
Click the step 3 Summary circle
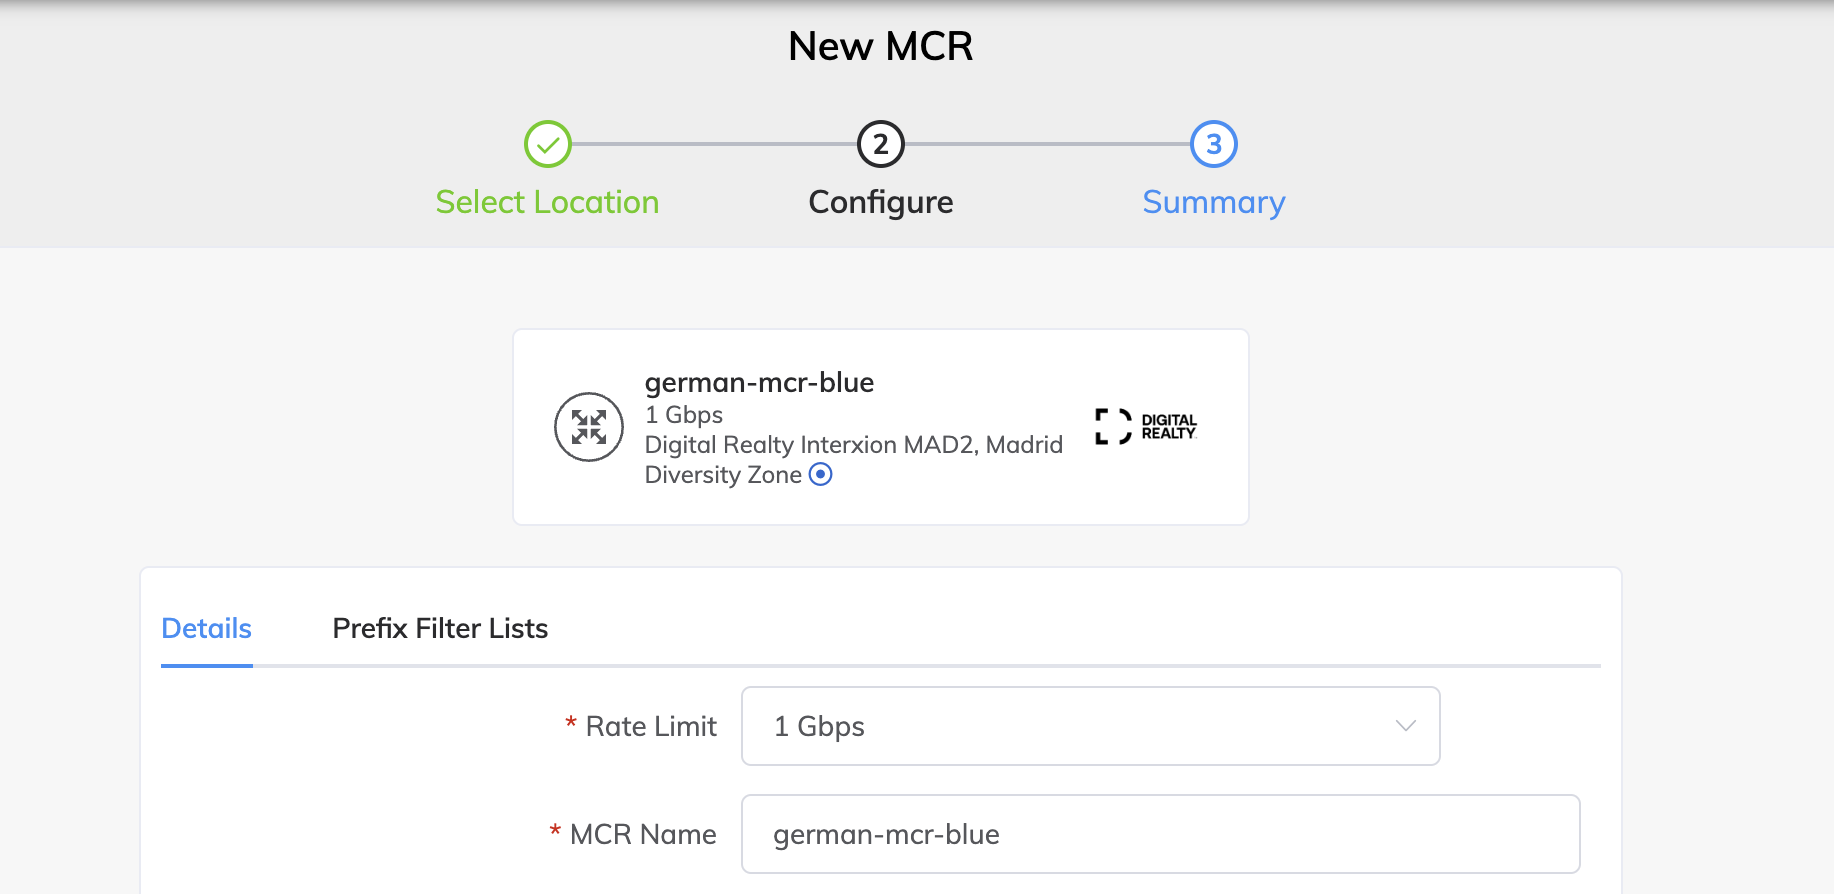[x=1213, y=144]
